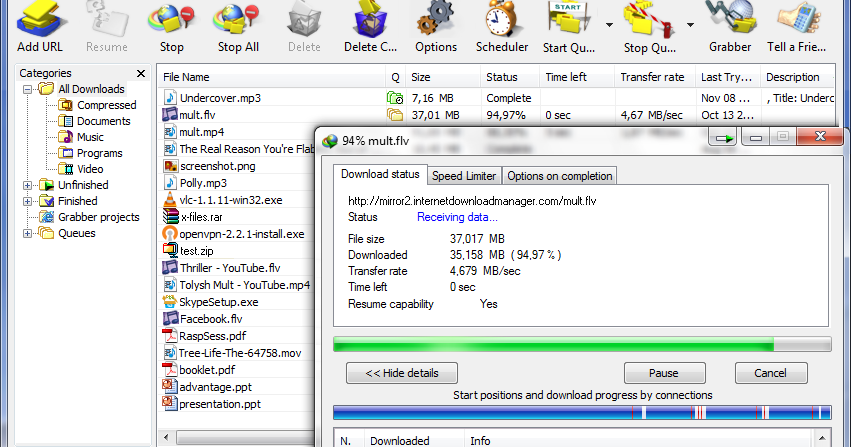
Task: Click the blue connections progress bar
Action: point(582,412)
